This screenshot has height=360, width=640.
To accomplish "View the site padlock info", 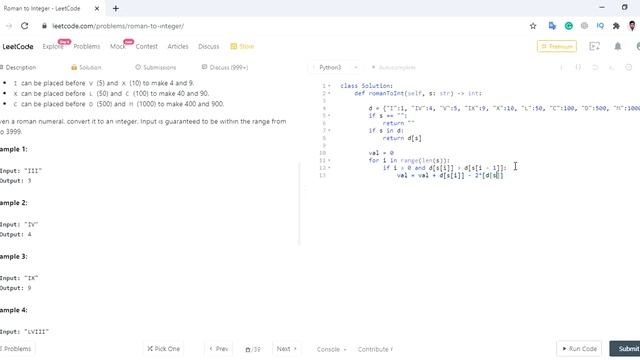I will (44, 26).
